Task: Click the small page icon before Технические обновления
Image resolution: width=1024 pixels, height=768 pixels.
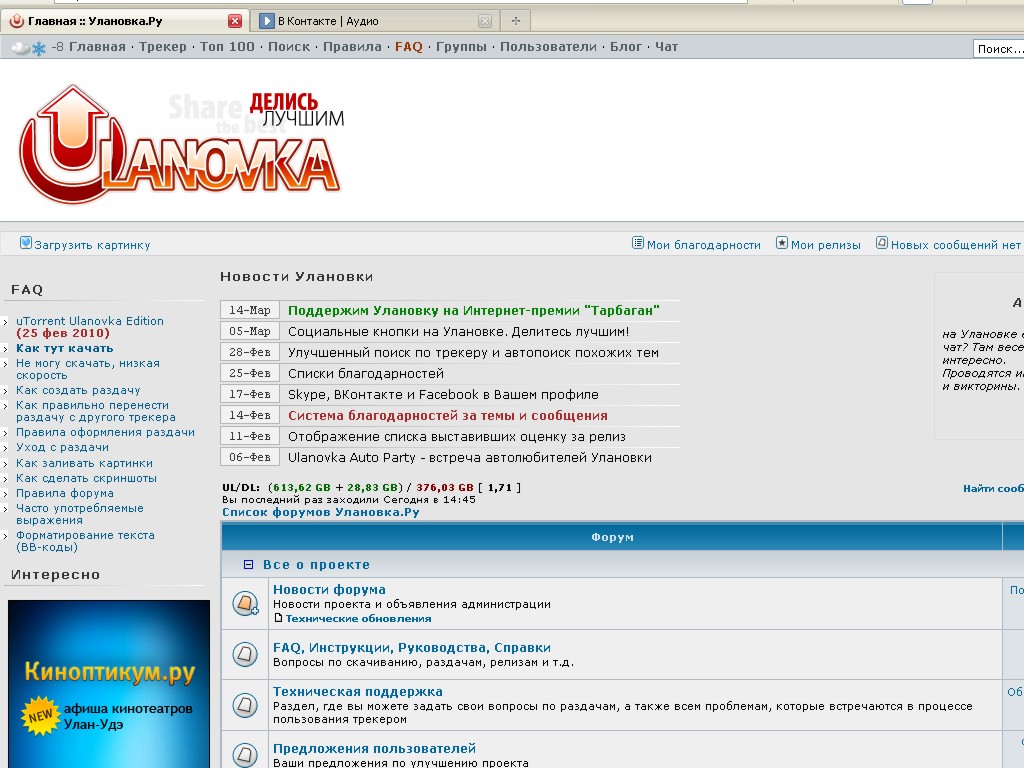Action: (x=279, y=618)
